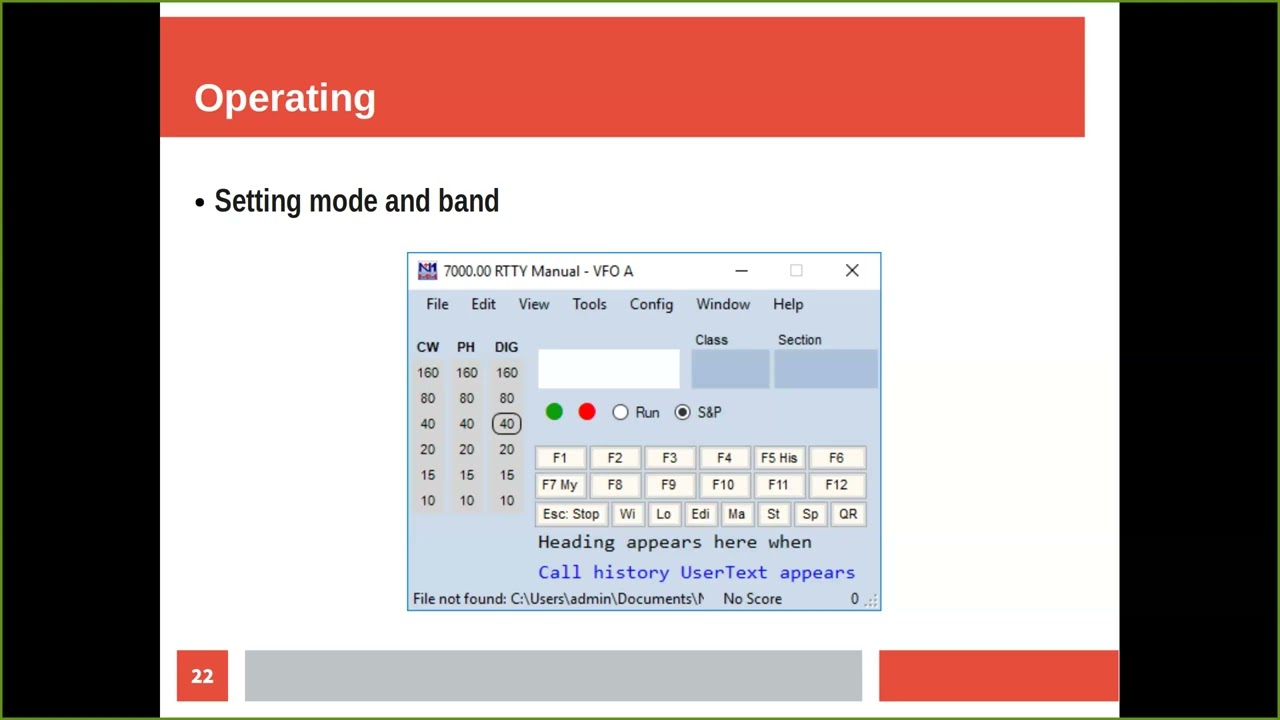The width and height of the screenshot is (1280, 720).
Task: Click the F1 function key button
Action: [560, 458]
